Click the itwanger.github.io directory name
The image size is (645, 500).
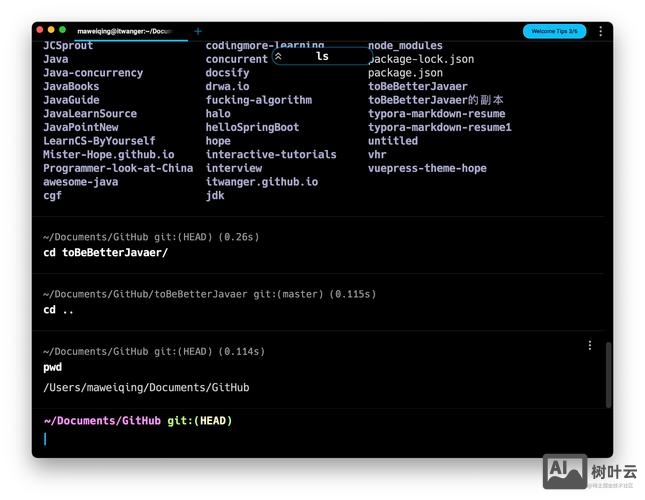262,182
